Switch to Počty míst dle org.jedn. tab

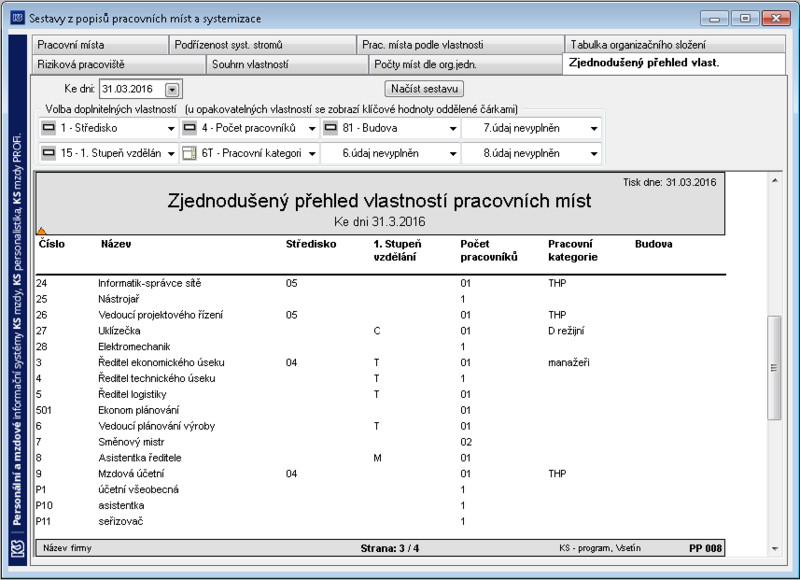(465, 65)
